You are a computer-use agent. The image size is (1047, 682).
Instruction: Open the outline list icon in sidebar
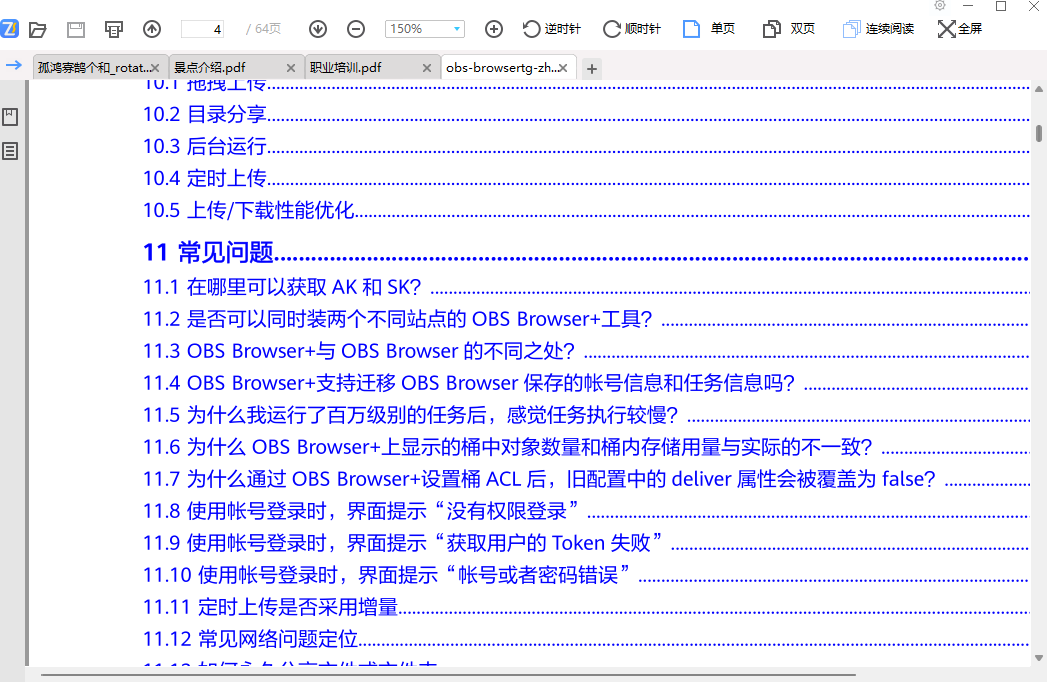click(10, 151)
